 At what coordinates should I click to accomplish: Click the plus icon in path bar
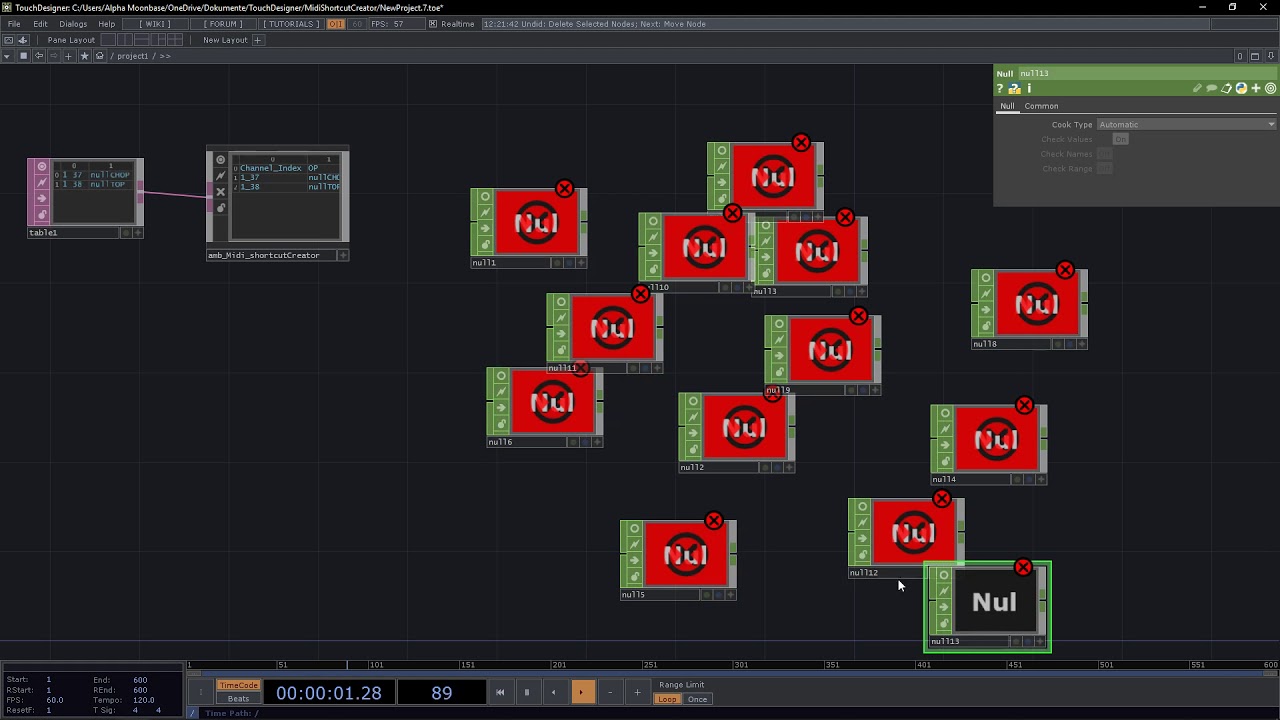[68, 56]
